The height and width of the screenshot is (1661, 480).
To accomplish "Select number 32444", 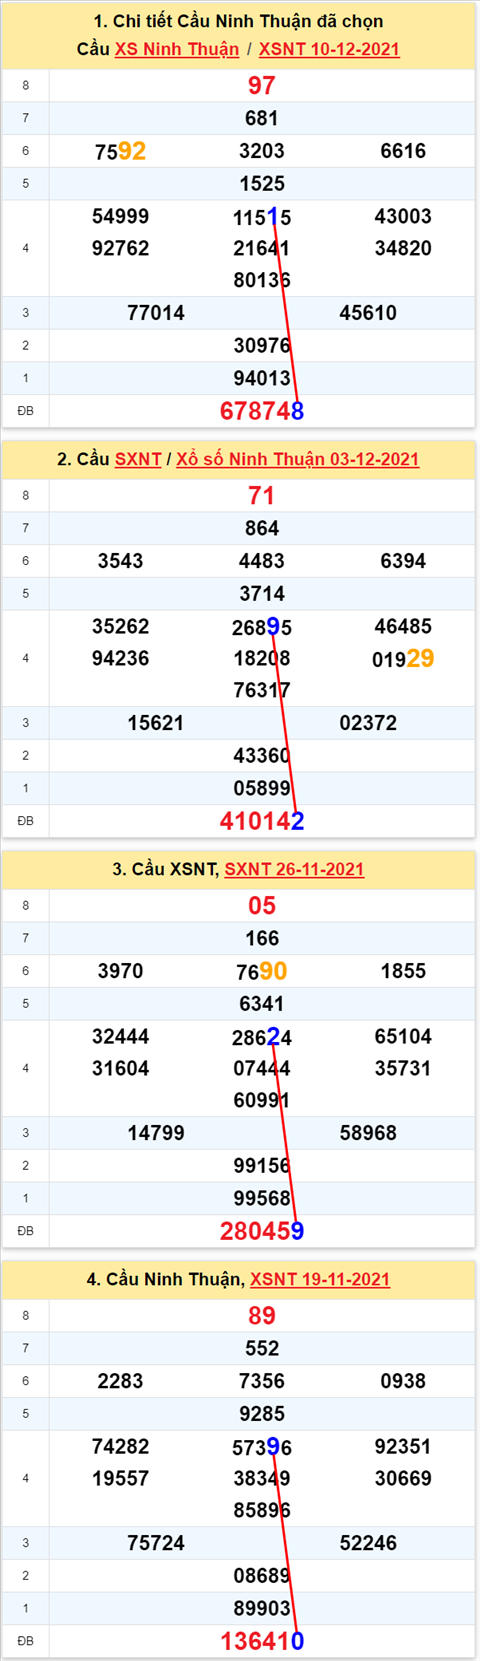I will click(x=120, y=1036).
